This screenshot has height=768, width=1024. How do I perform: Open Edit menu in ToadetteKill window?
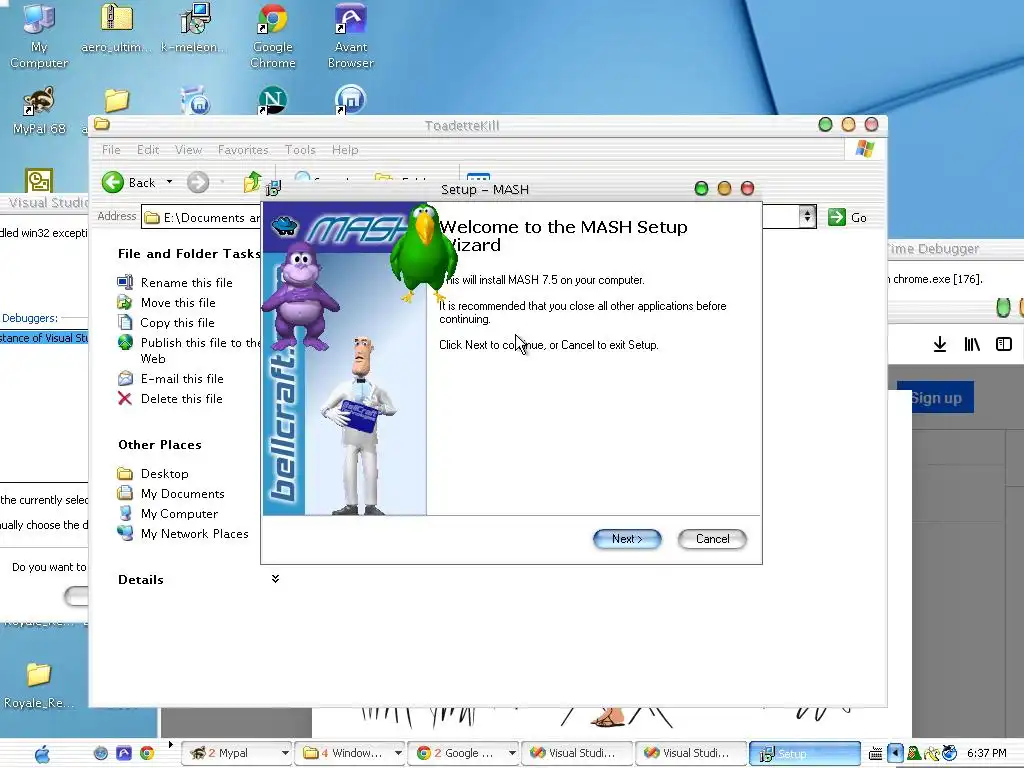(148, 150)
